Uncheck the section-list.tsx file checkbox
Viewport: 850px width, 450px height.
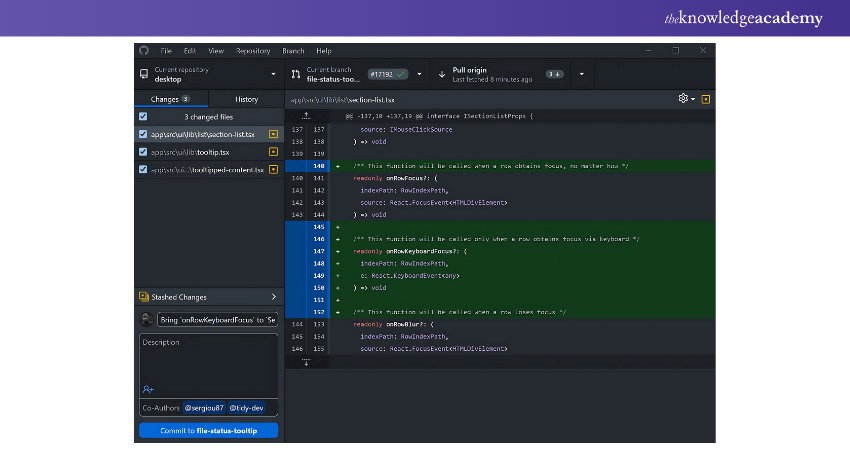pyautogui.click(x=143, y=134)
